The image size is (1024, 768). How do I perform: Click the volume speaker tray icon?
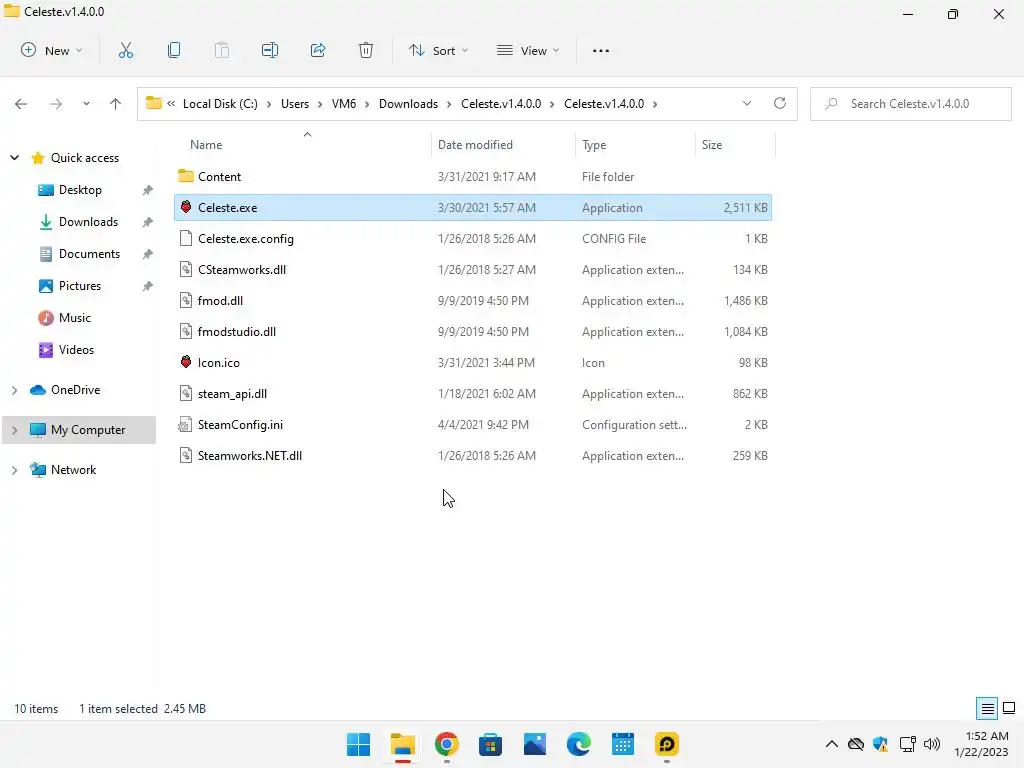[932, 744]
